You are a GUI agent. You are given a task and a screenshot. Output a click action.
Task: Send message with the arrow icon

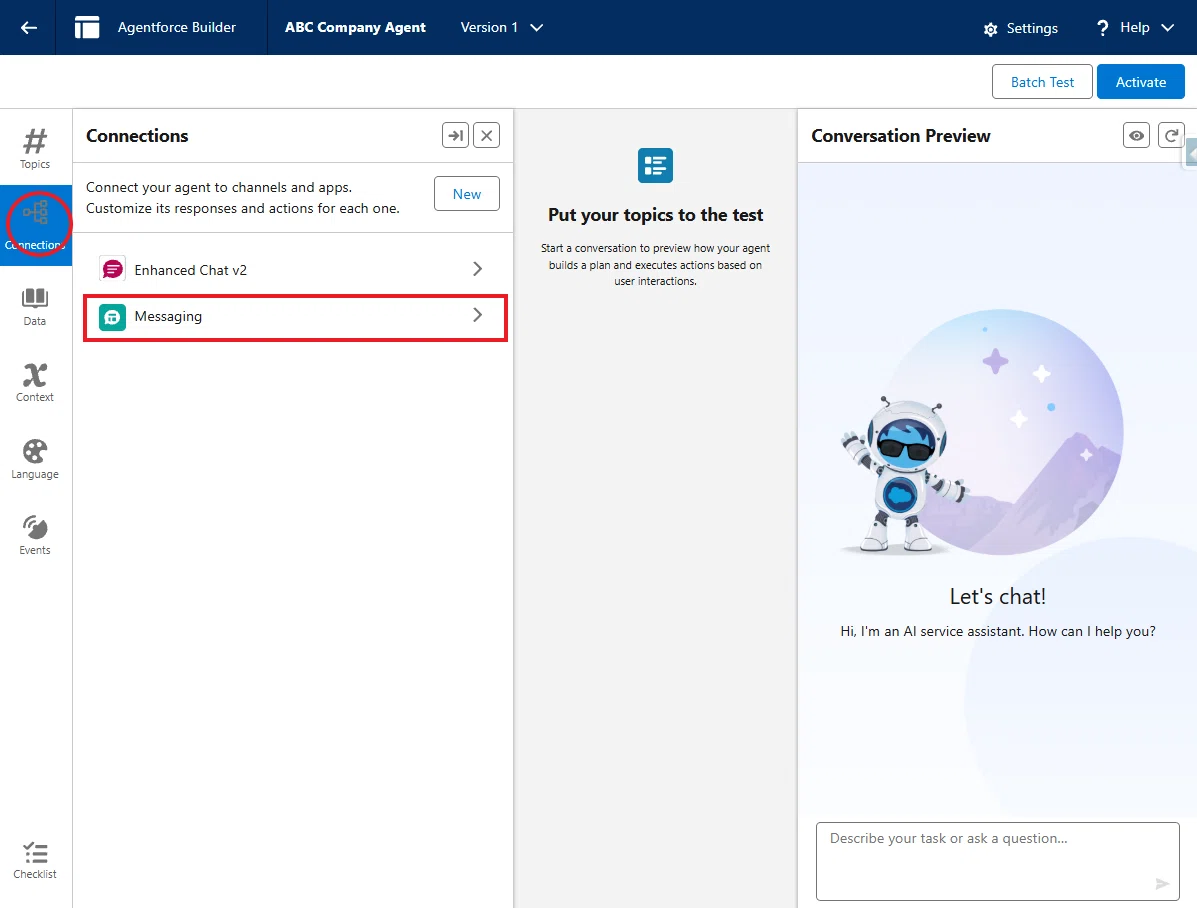point(1162,884)
